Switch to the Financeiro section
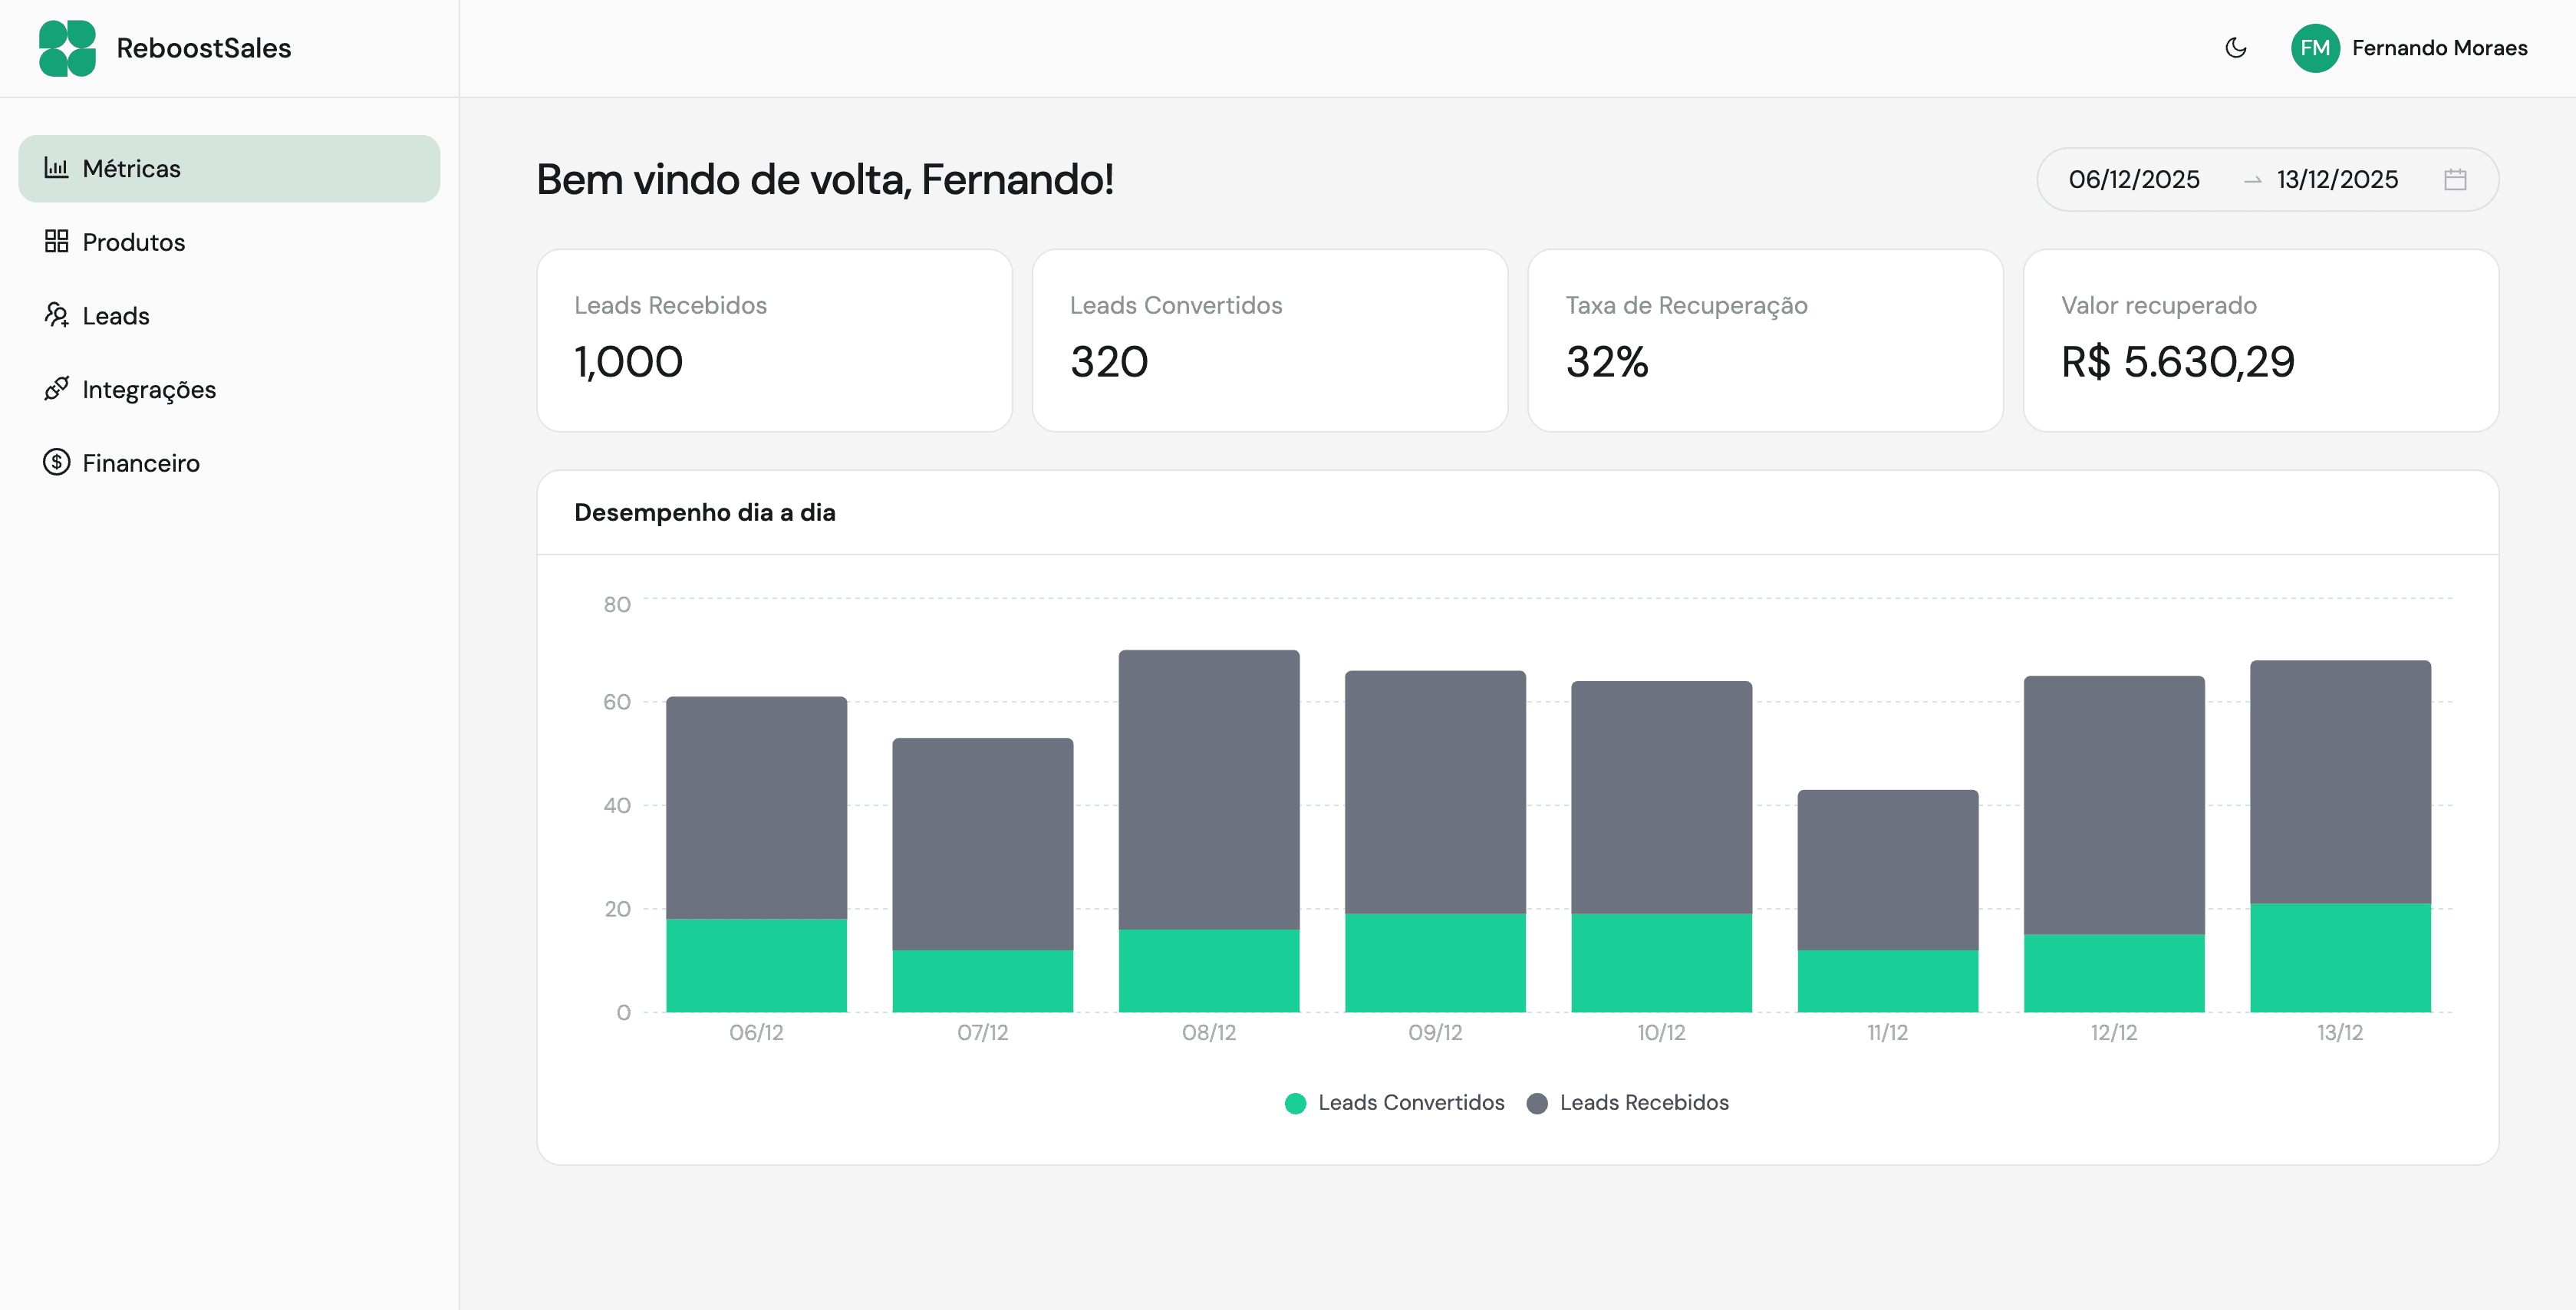This screenshot has width=2576, height=1310. tap(141, 462)
